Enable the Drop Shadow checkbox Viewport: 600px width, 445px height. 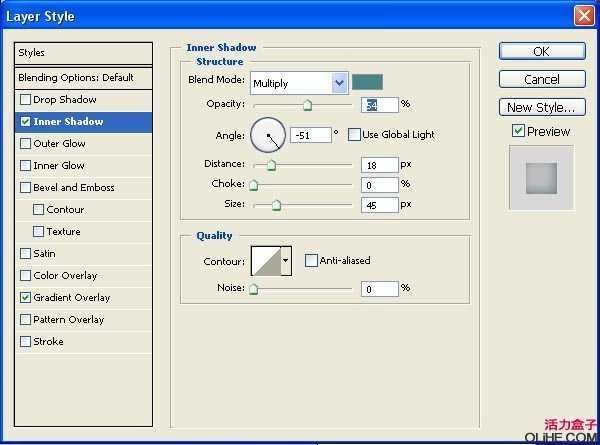[26, 100]
